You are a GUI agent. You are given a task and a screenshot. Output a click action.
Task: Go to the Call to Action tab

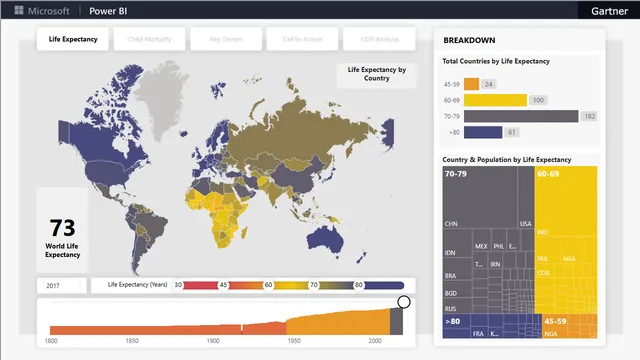tap(302, 39)
